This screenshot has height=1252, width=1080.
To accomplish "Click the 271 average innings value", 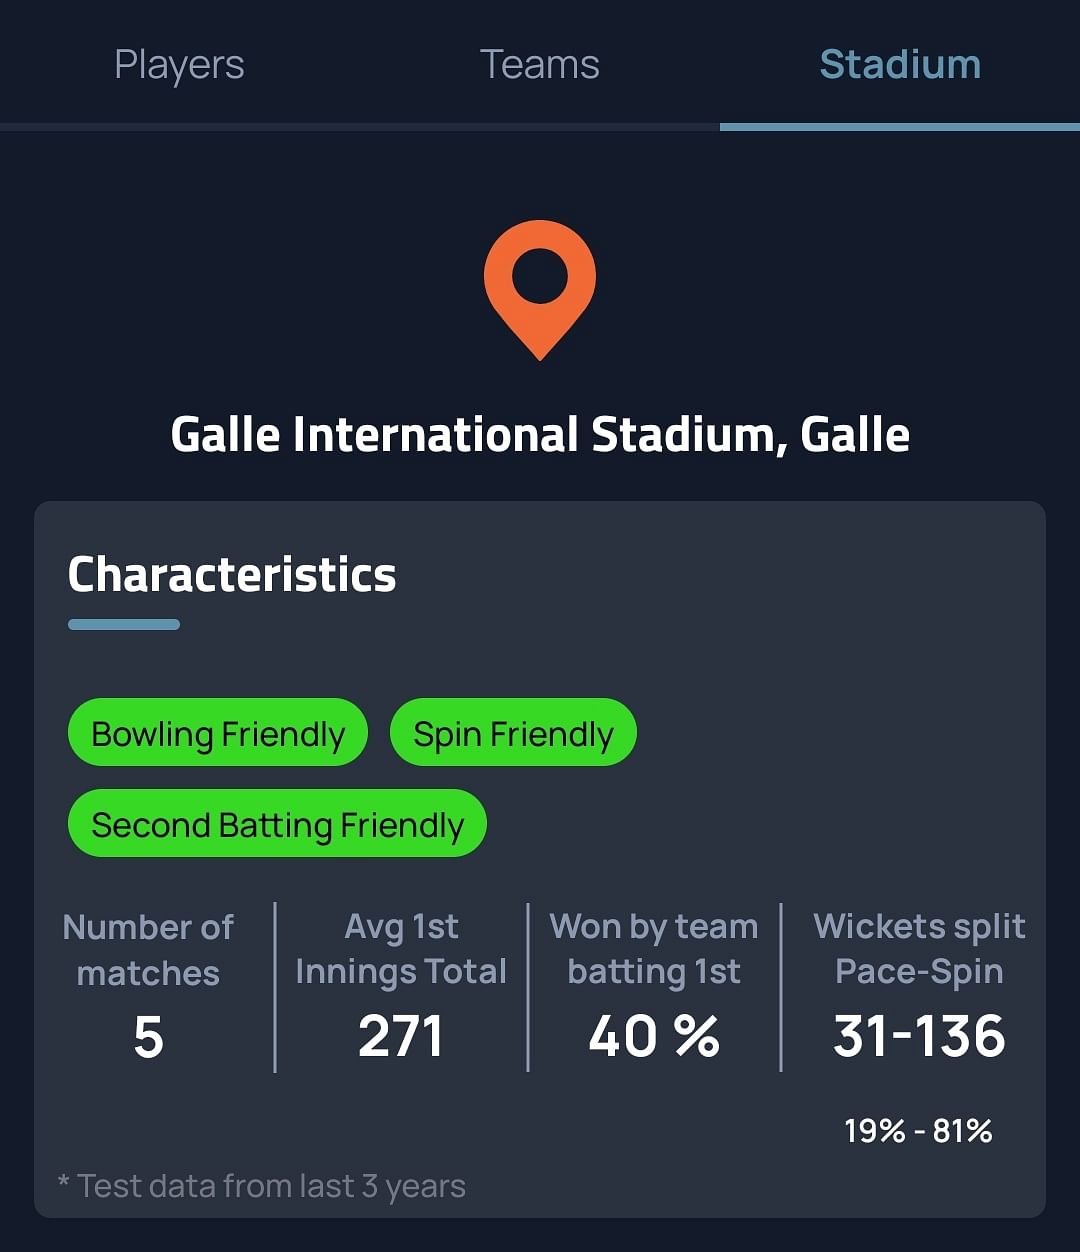I will pyautogui.click(x=401, y=1037).
